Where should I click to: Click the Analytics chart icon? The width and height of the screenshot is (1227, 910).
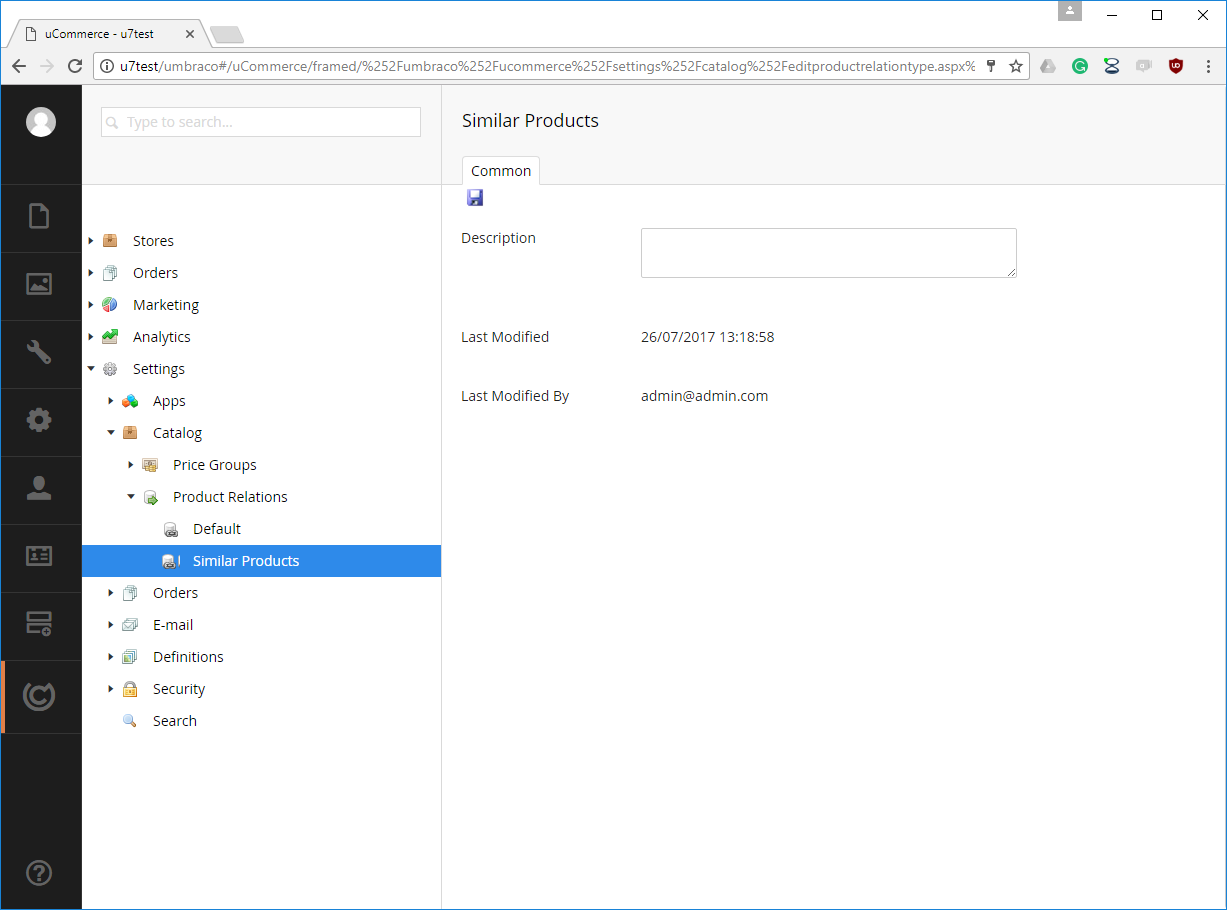click(x=110, y=337)
